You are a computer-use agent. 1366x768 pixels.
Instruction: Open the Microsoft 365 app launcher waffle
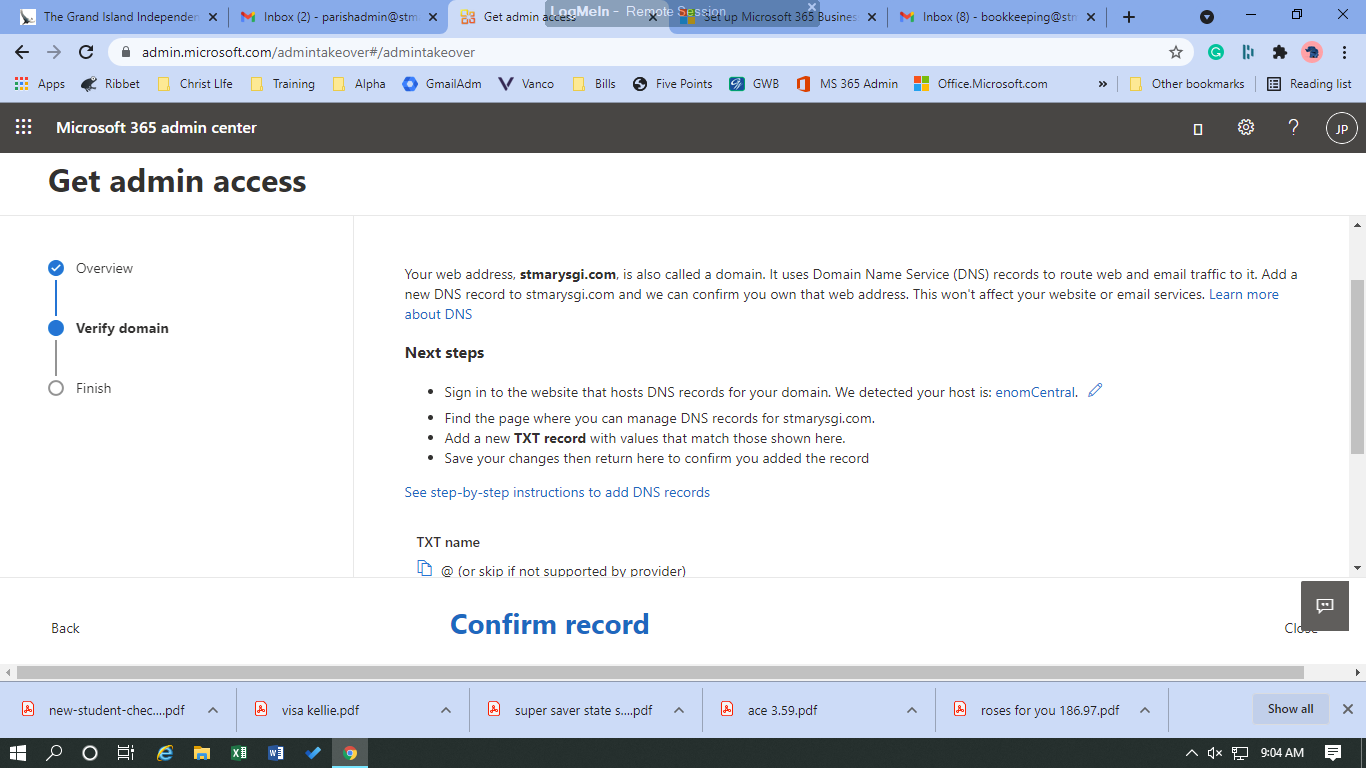[x=23, y=127]
